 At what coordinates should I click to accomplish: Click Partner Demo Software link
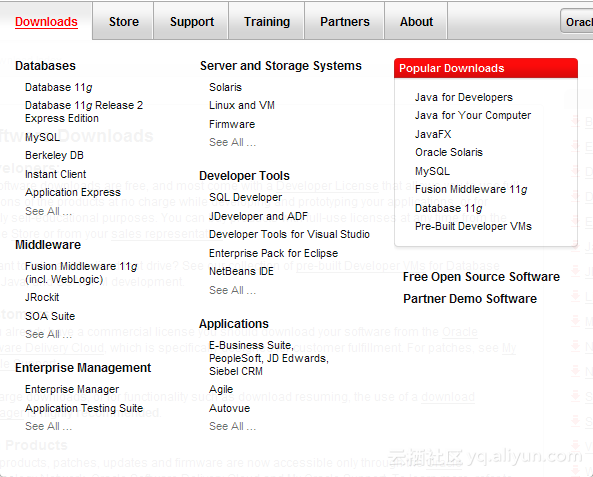470,299
